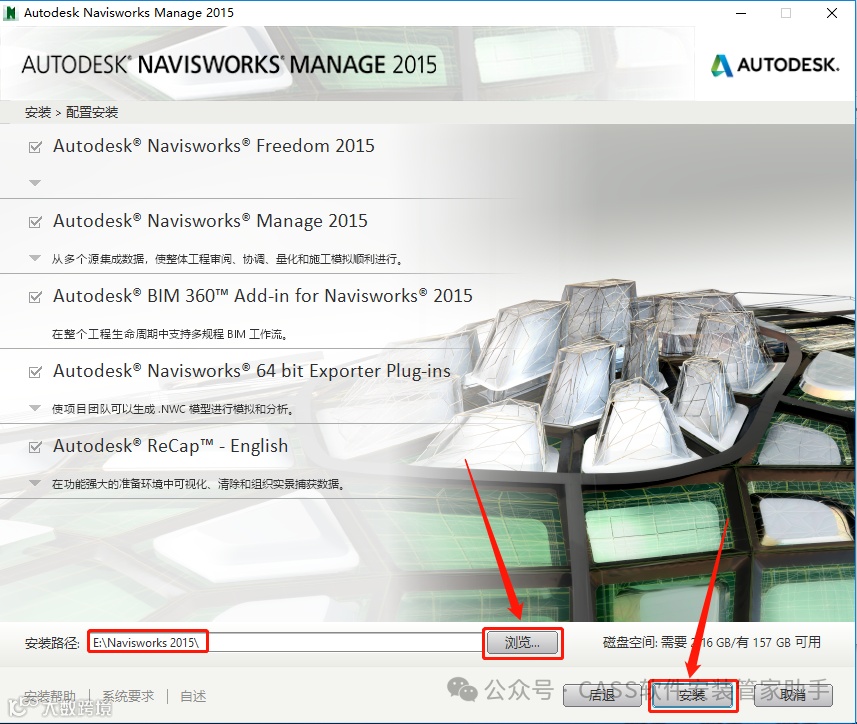Expand the Autodesk ReCap settings arrow

tap(35, 483)
